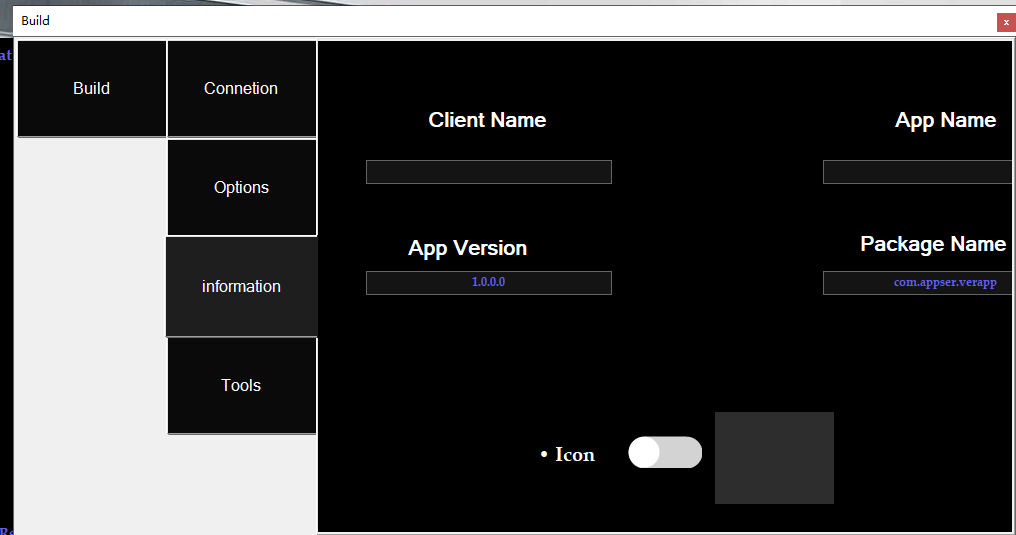Viewport: 1016px width, 535px height.
Task: Go to the Tools tab
Action: point(241,386)
